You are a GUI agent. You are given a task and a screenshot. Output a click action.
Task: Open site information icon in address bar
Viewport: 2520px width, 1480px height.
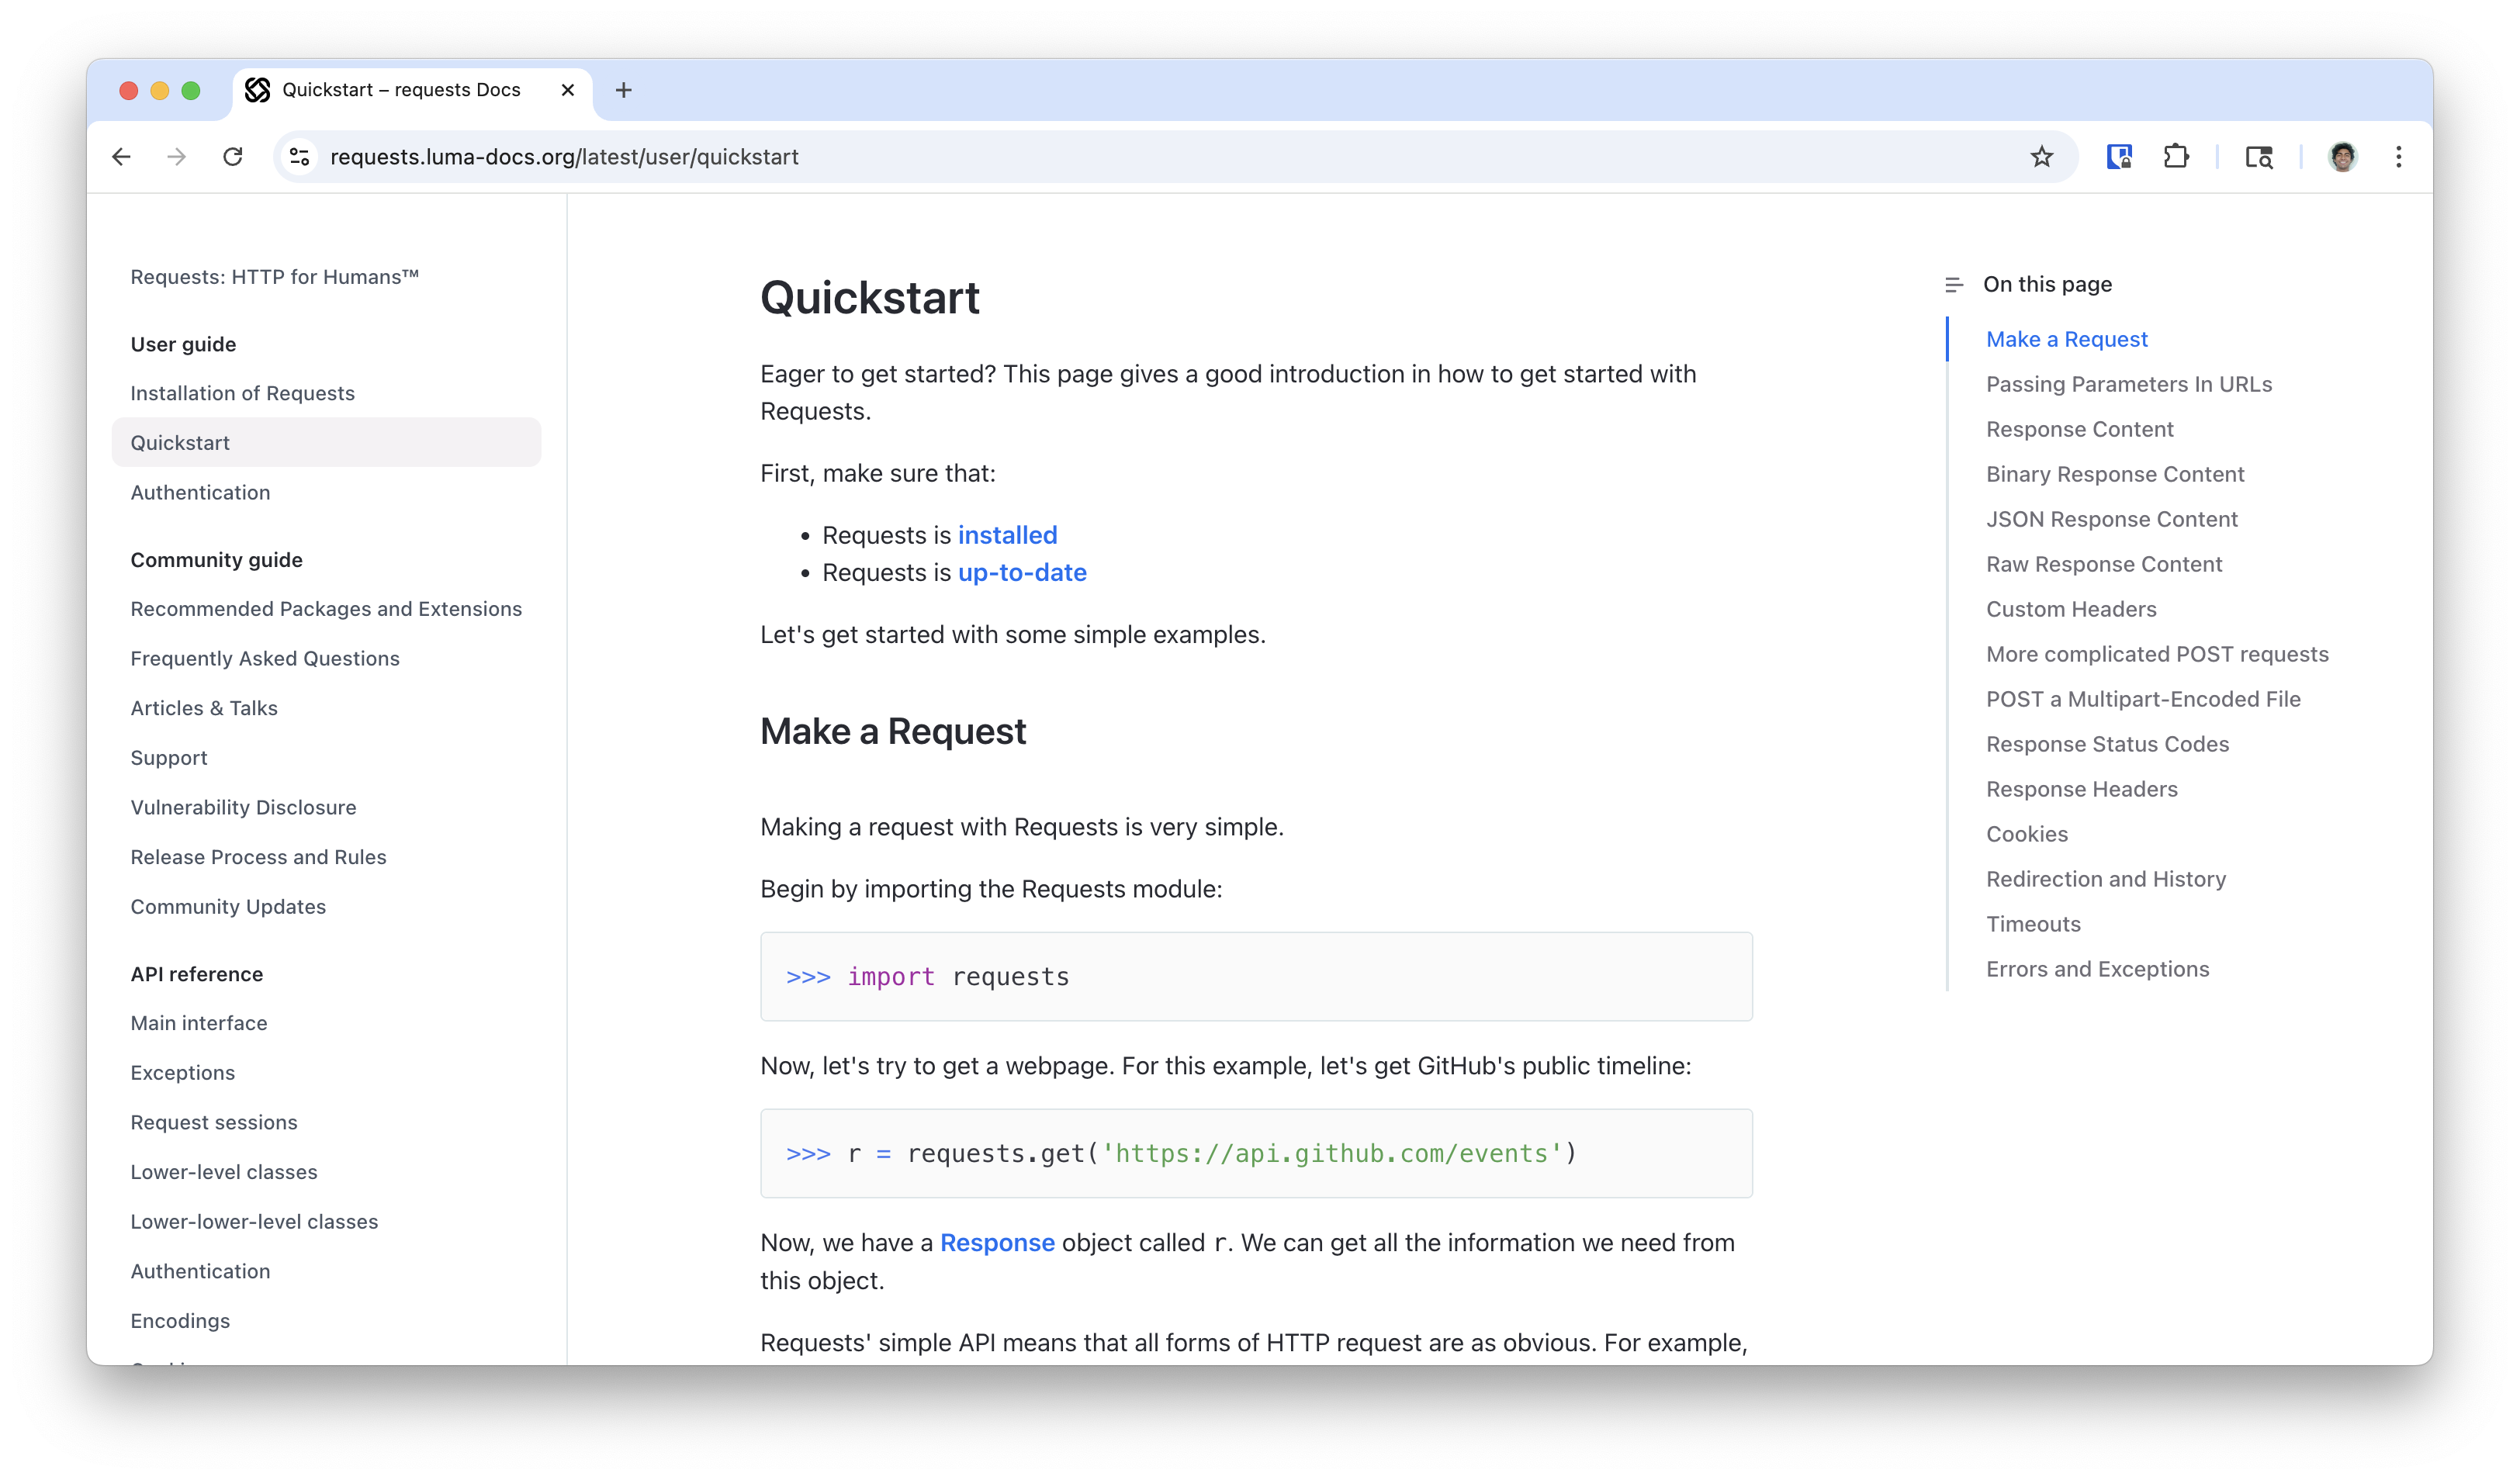(299, 157)
